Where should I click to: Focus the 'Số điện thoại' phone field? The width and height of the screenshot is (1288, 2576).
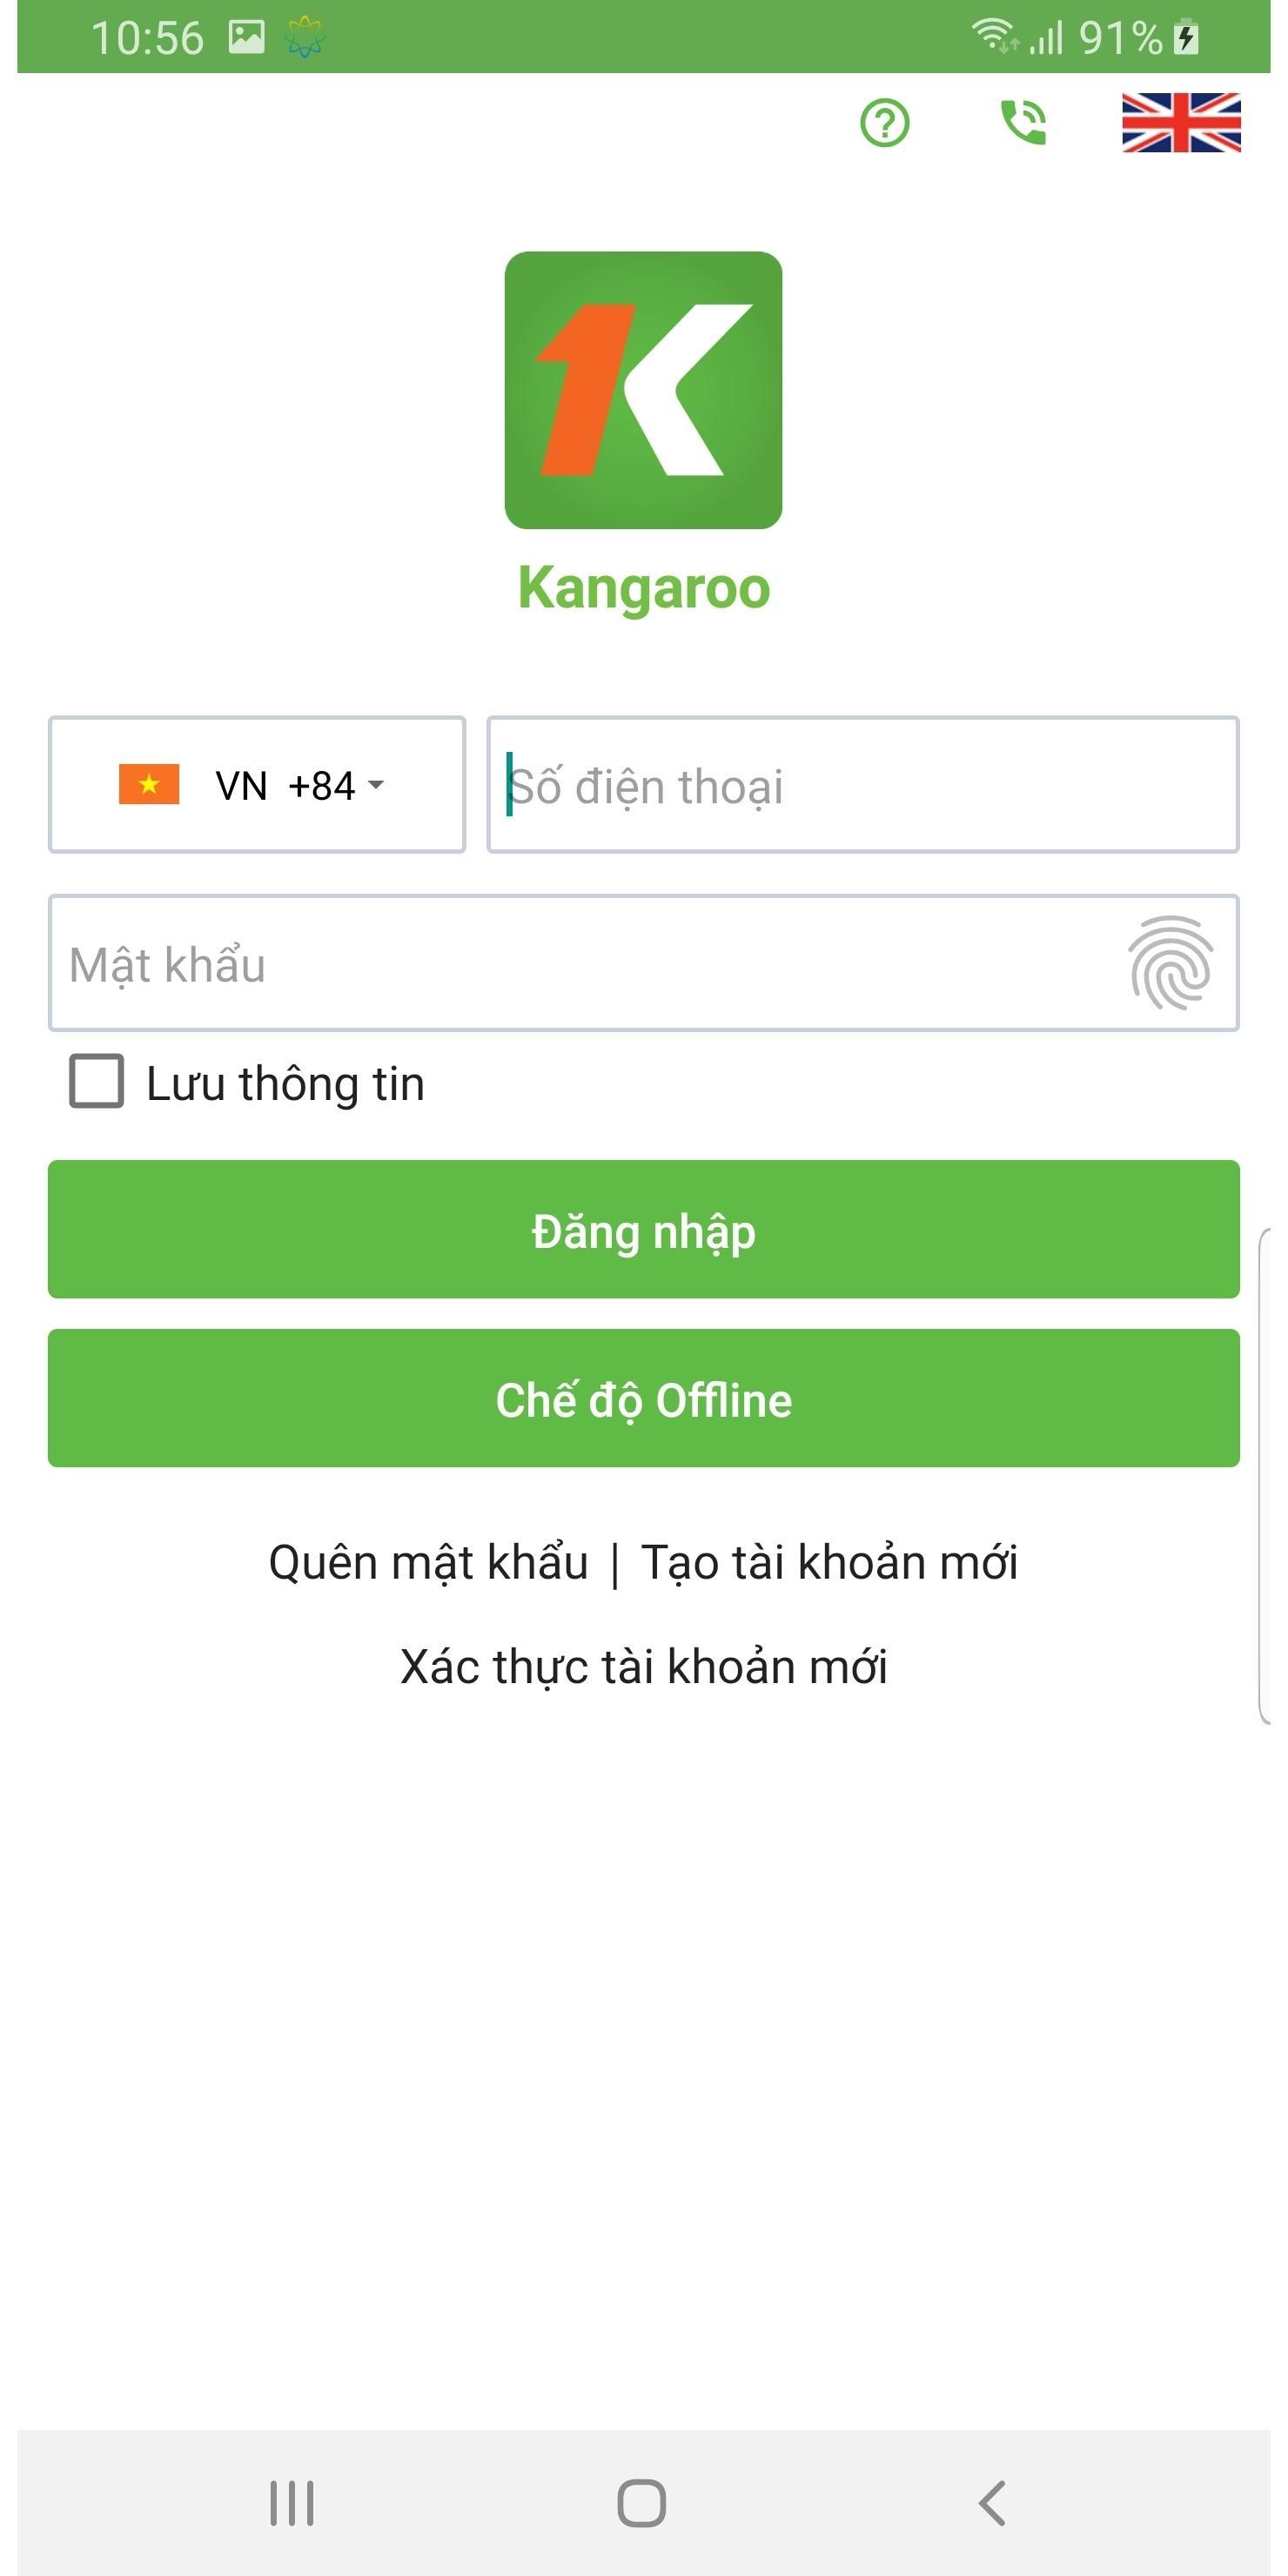pyautogui.click(x=862, y=785)
